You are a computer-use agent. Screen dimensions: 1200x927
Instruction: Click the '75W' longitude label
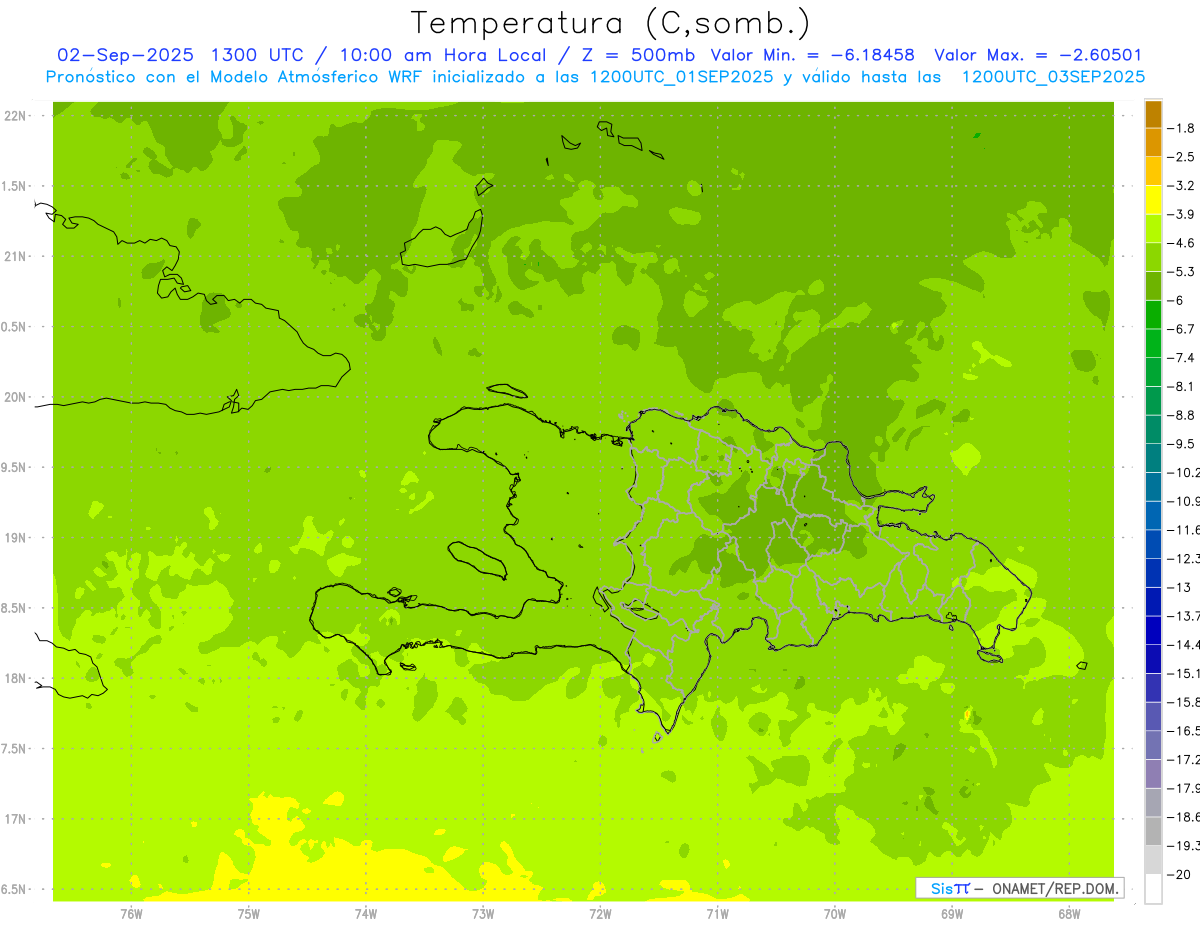pos(249,914)
